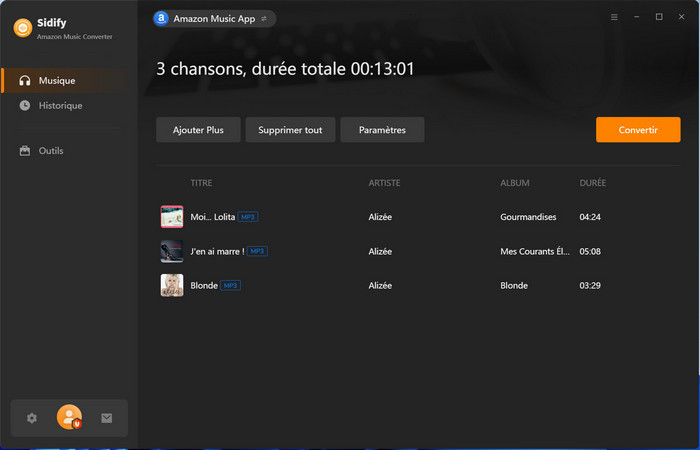The height and width of the screenshot is (450, 700).
Task: Open the hamburger menu icon in title bar
Action: 614,18
